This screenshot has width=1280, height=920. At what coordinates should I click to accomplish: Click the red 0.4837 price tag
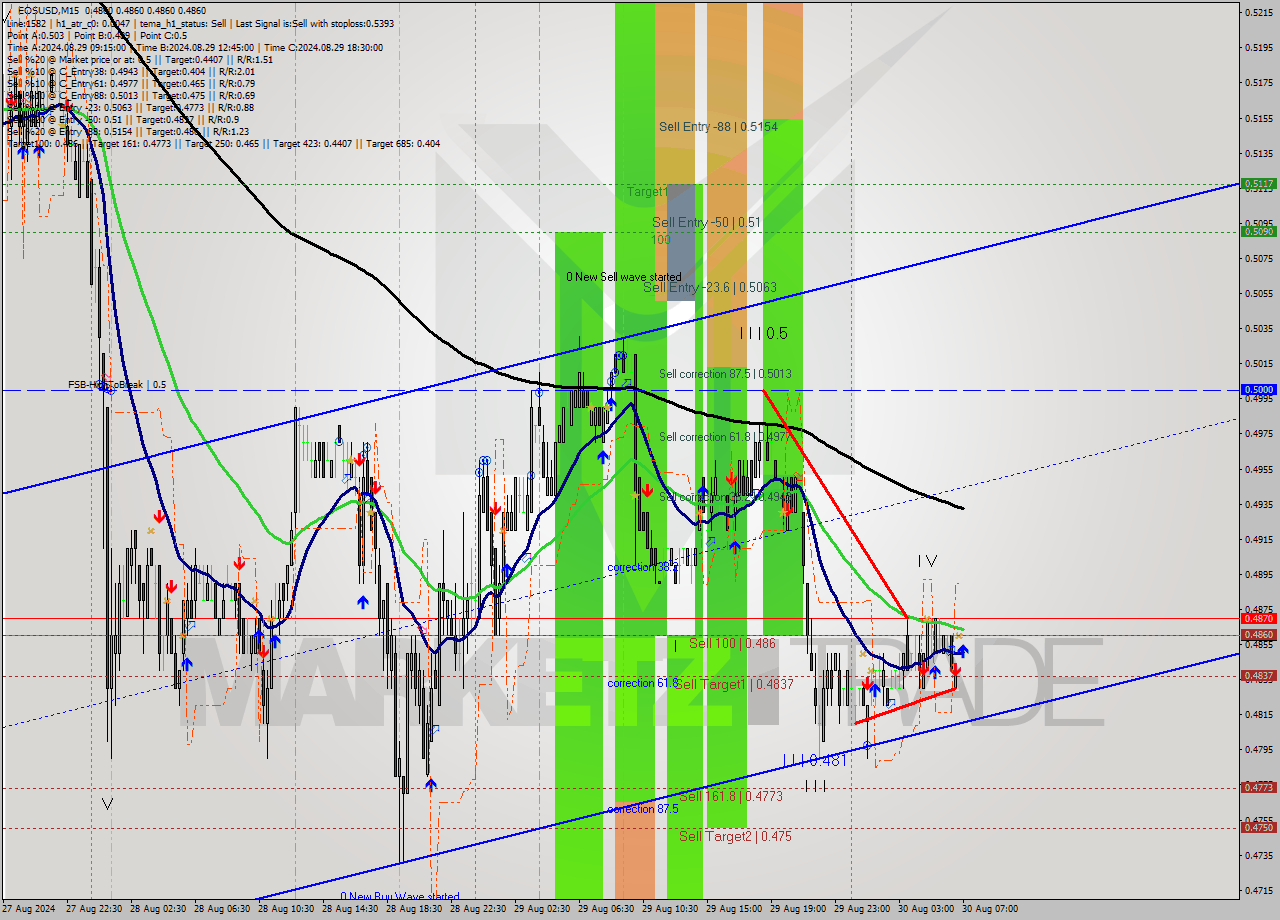[x=1258, y=676]
